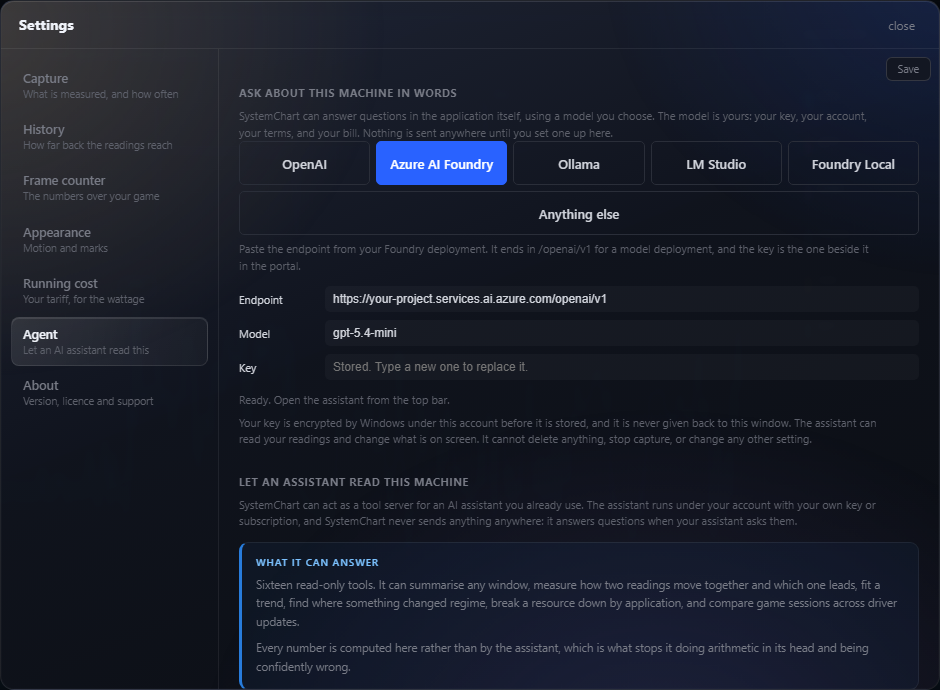Choose the Anything else provider option
Screen dimensions: 940x690
click(x=579, y=213)
